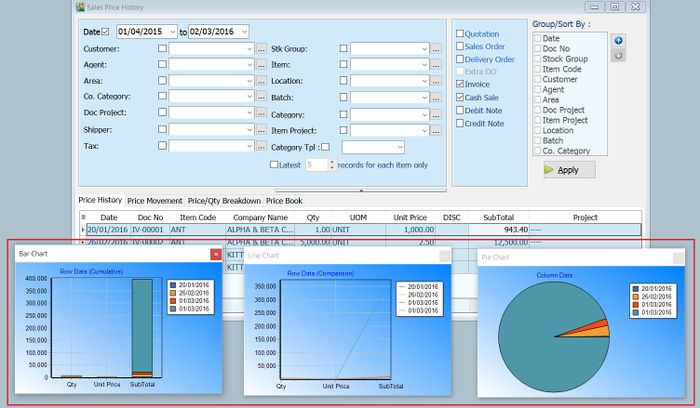Open Location lookup ellipsis button
Screen dimensions: 700x408
436,81
